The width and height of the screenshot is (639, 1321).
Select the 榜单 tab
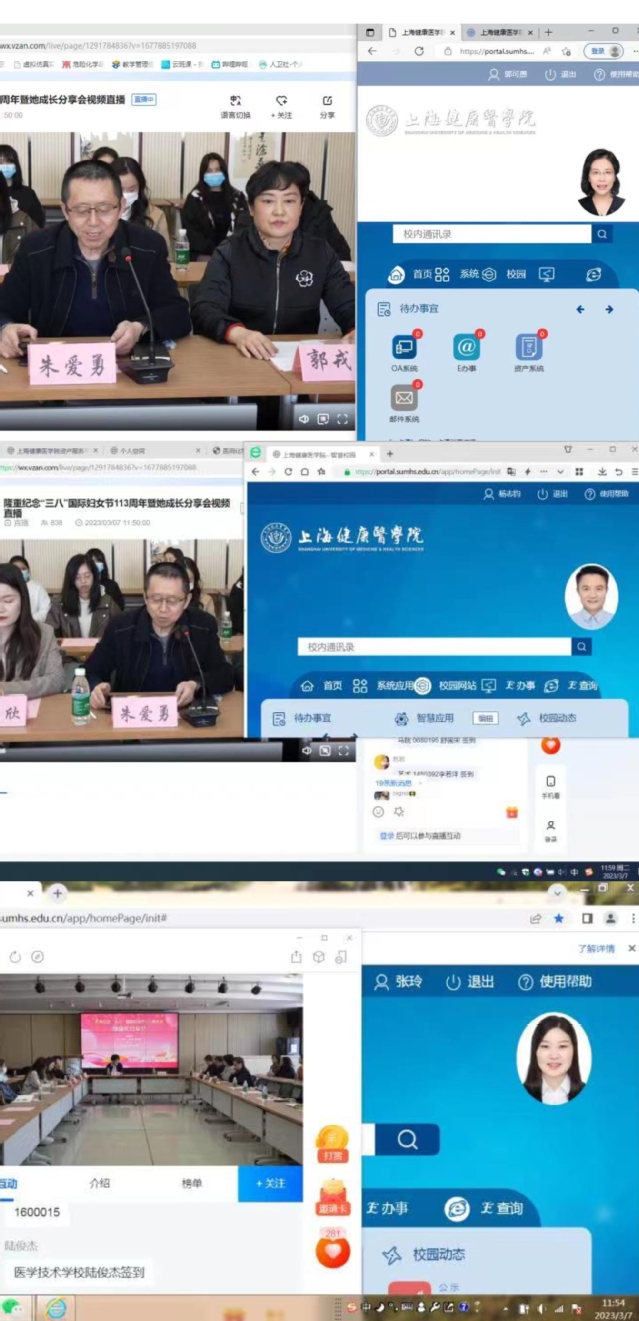(191, 1183)
